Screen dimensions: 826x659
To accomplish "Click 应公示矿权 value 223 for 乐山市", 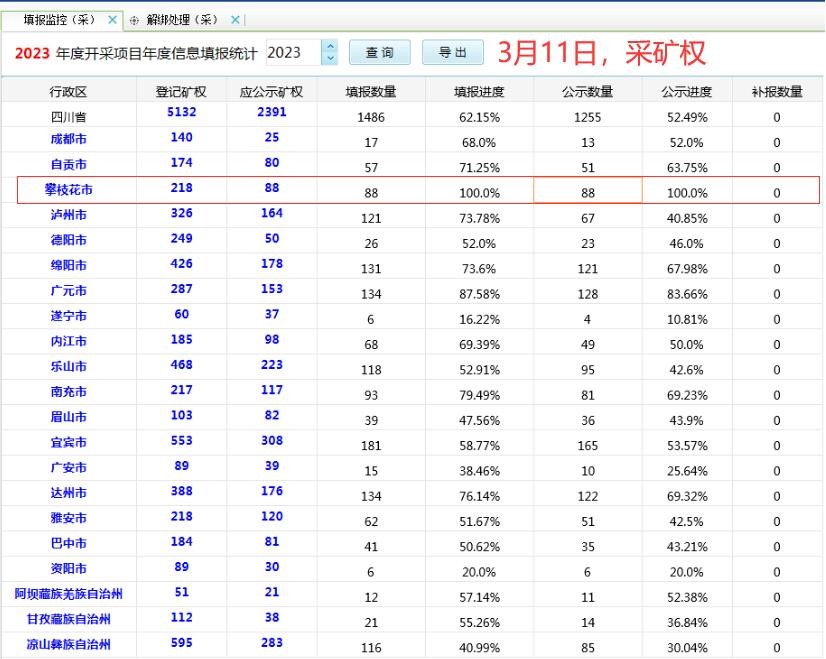I will pos(271,365).
